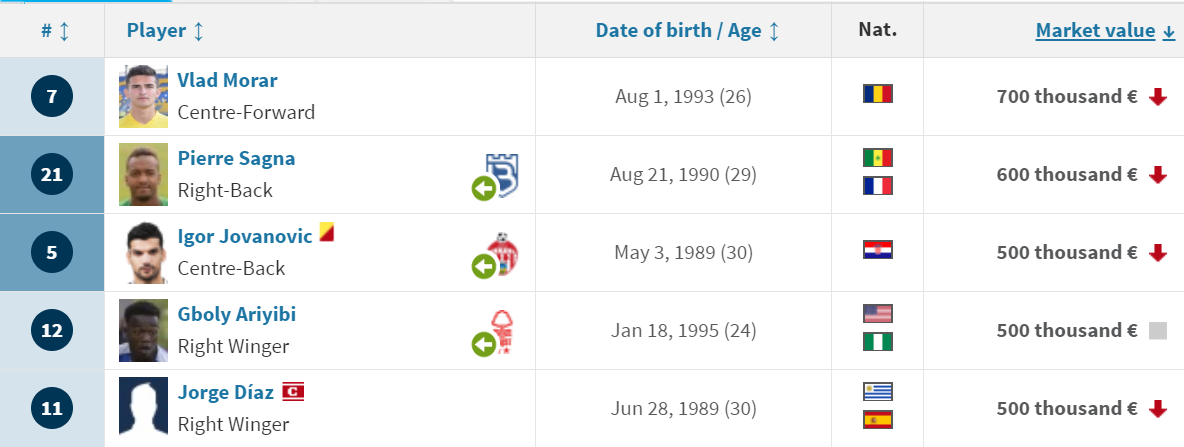Click Pierre Sagna's club crest icon

[502, 175]
